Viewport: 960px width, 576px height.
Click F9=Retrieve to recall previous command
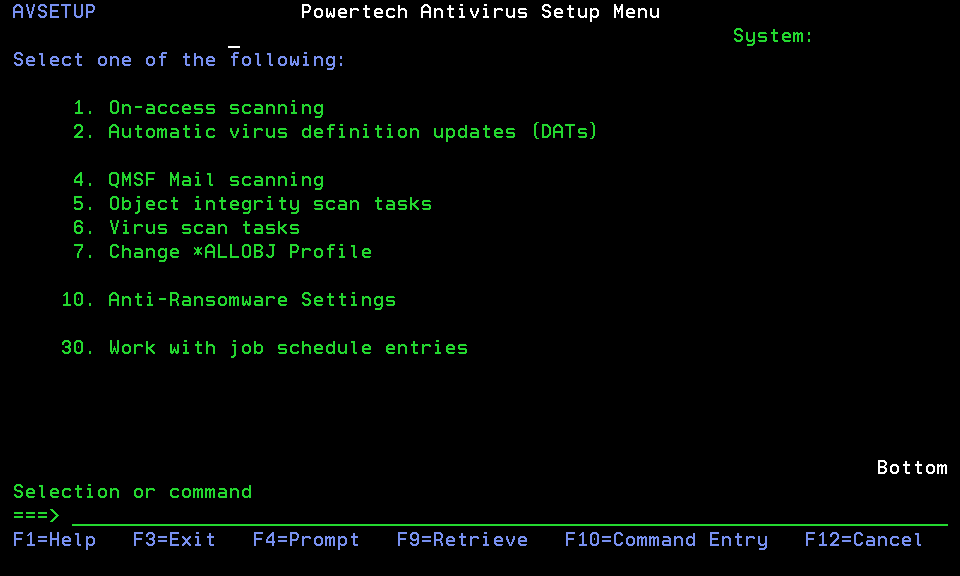462,540
